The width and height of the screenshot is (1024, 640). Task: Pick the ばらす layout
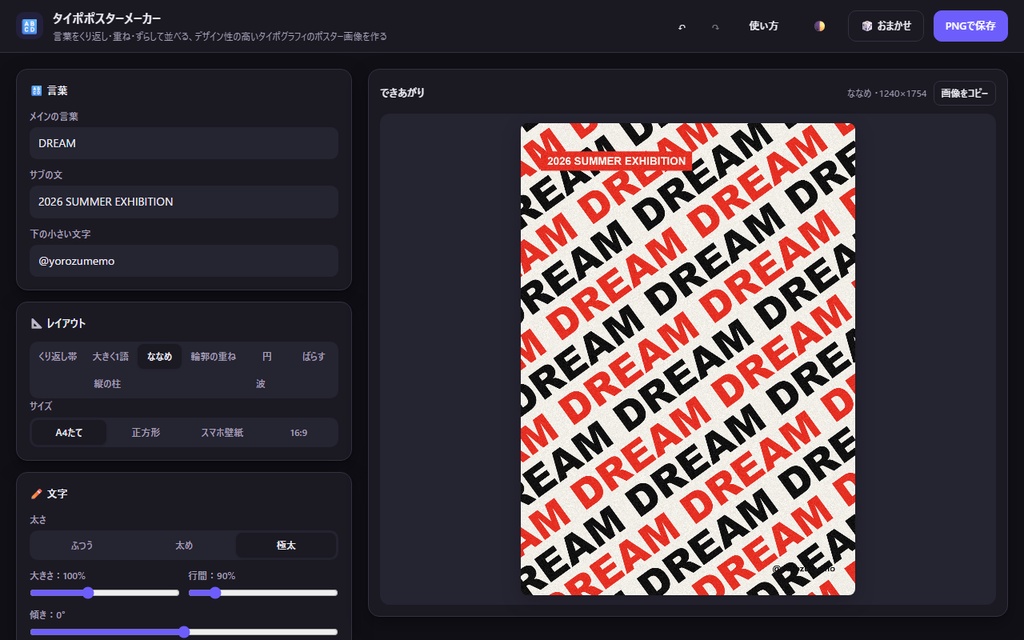pos(313,357)
